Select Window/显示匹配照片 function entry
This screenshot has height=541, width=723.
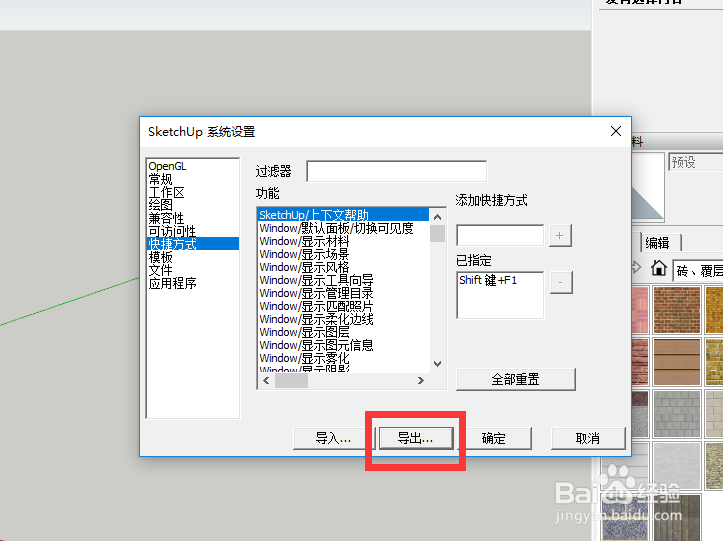point(344,306)
